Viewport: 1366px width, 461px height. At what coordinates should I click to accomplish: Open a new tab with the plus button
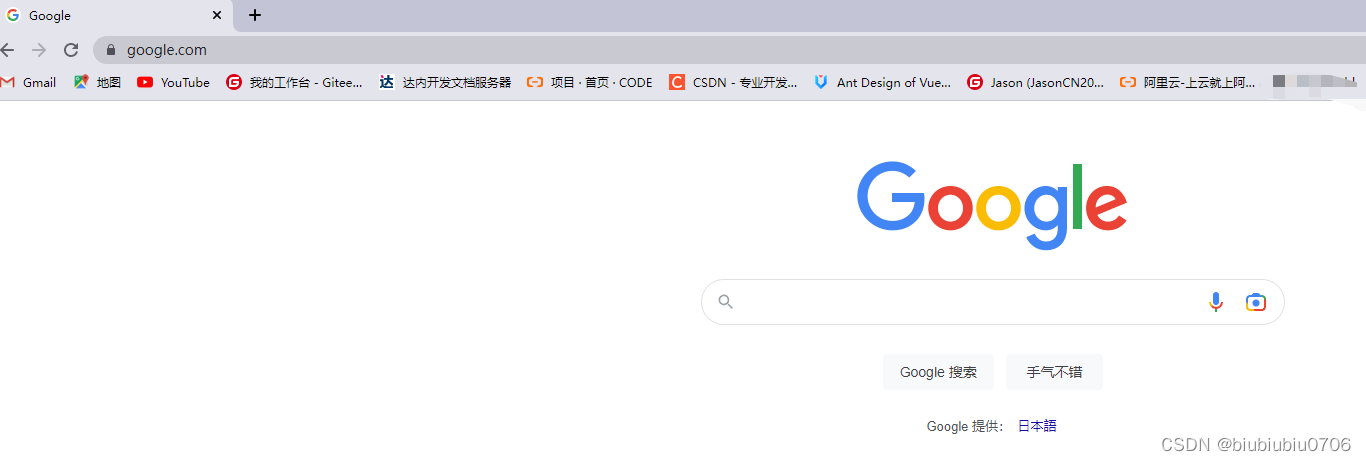click(x=255, y=15)
